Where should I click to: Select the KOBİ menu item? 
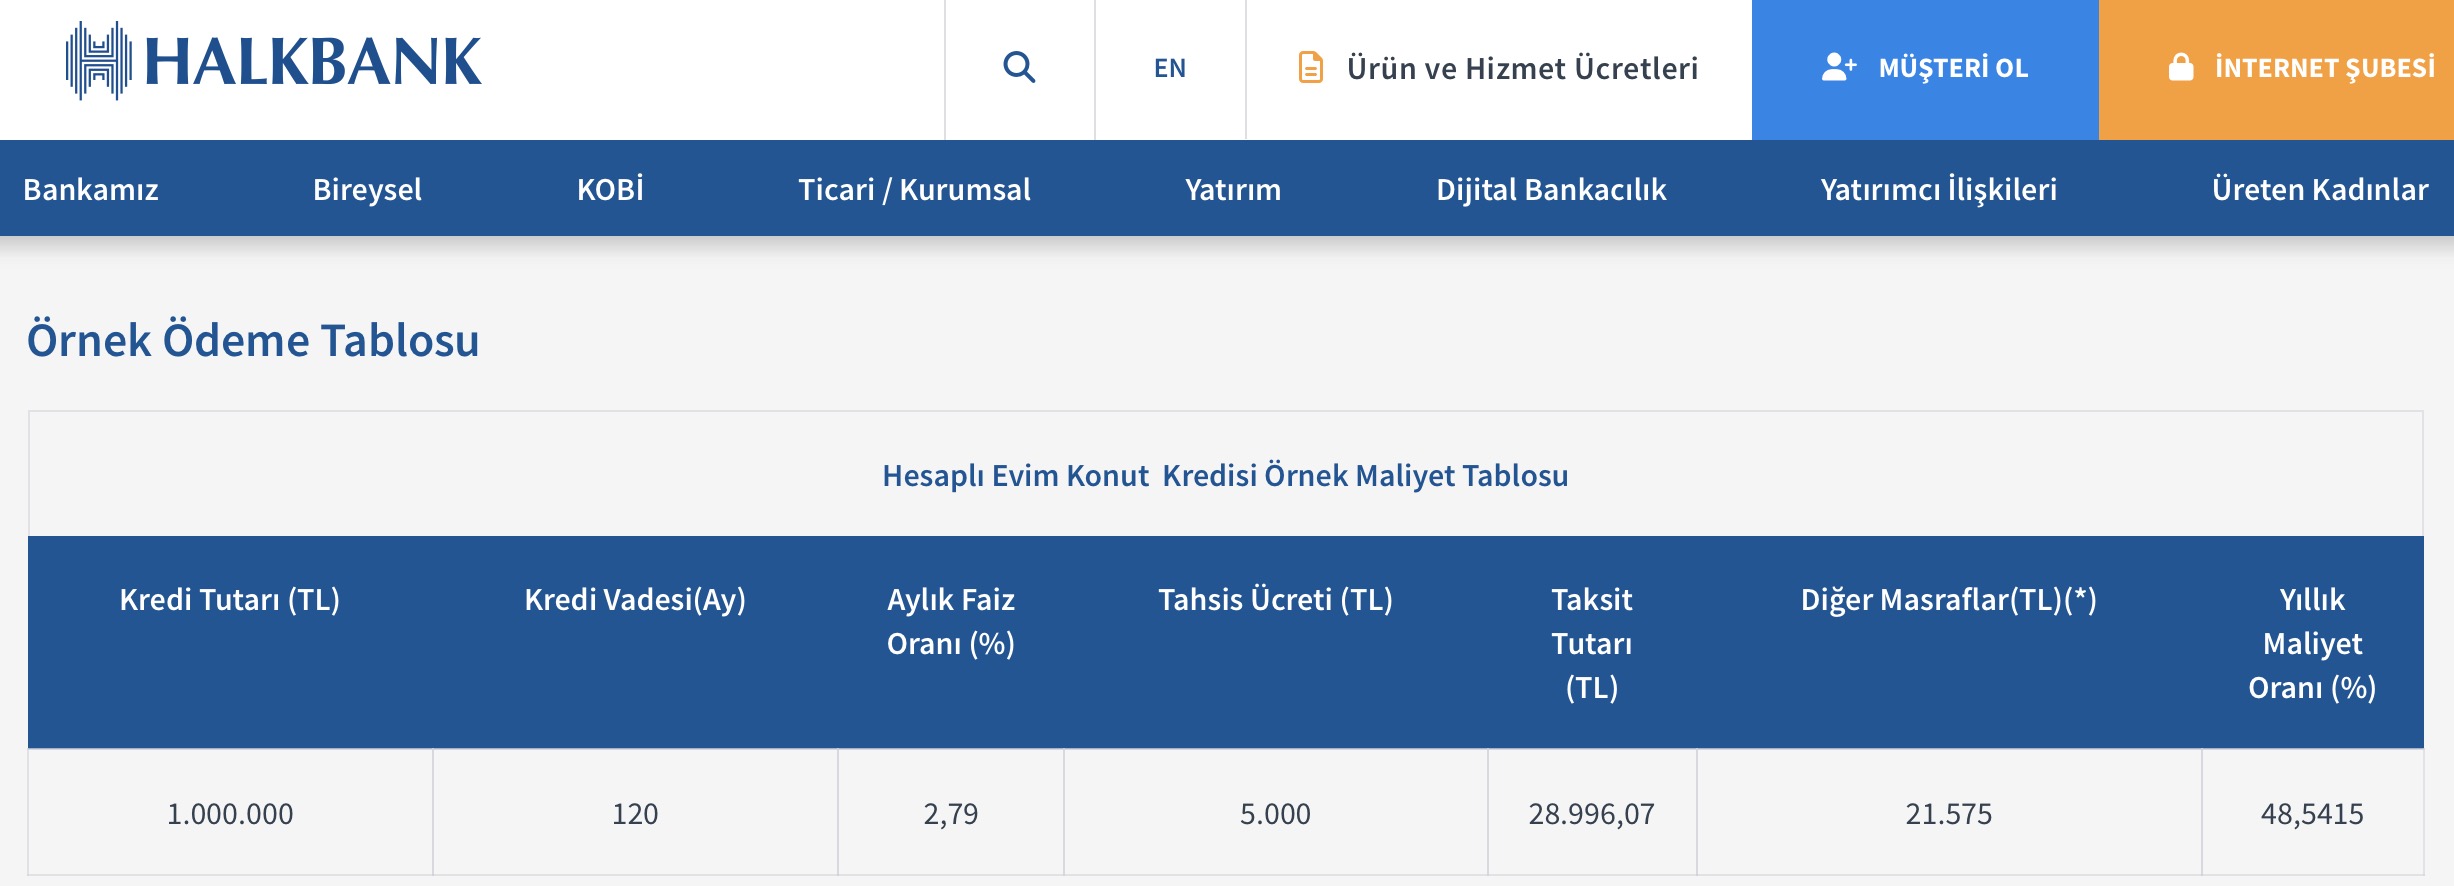coord(610,189)
